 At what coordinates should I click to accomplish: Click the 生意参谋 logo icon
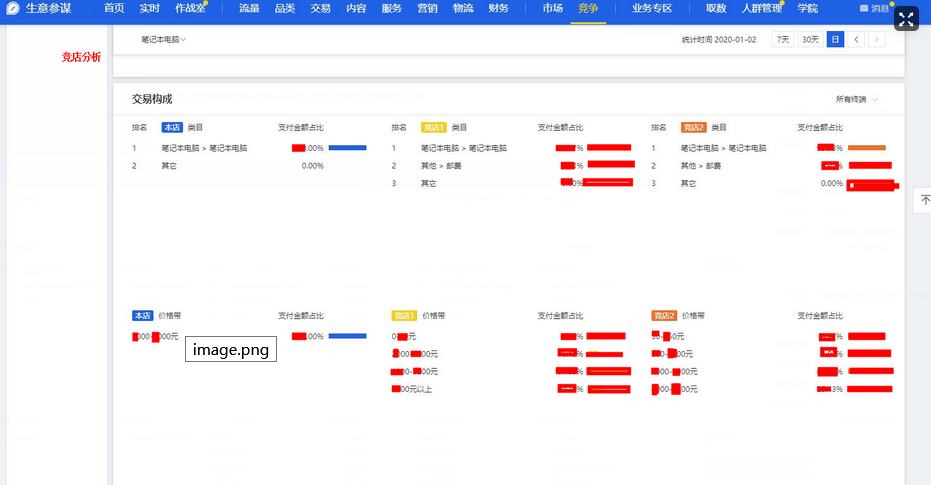pos(13,8)
